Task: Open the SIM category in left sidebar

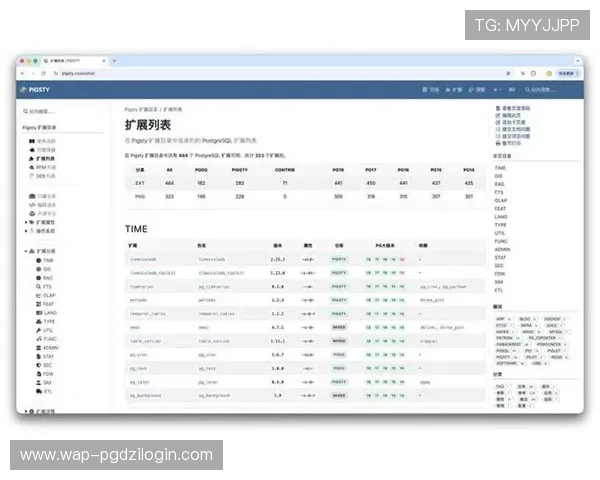Action: click(x=47, y=382)
